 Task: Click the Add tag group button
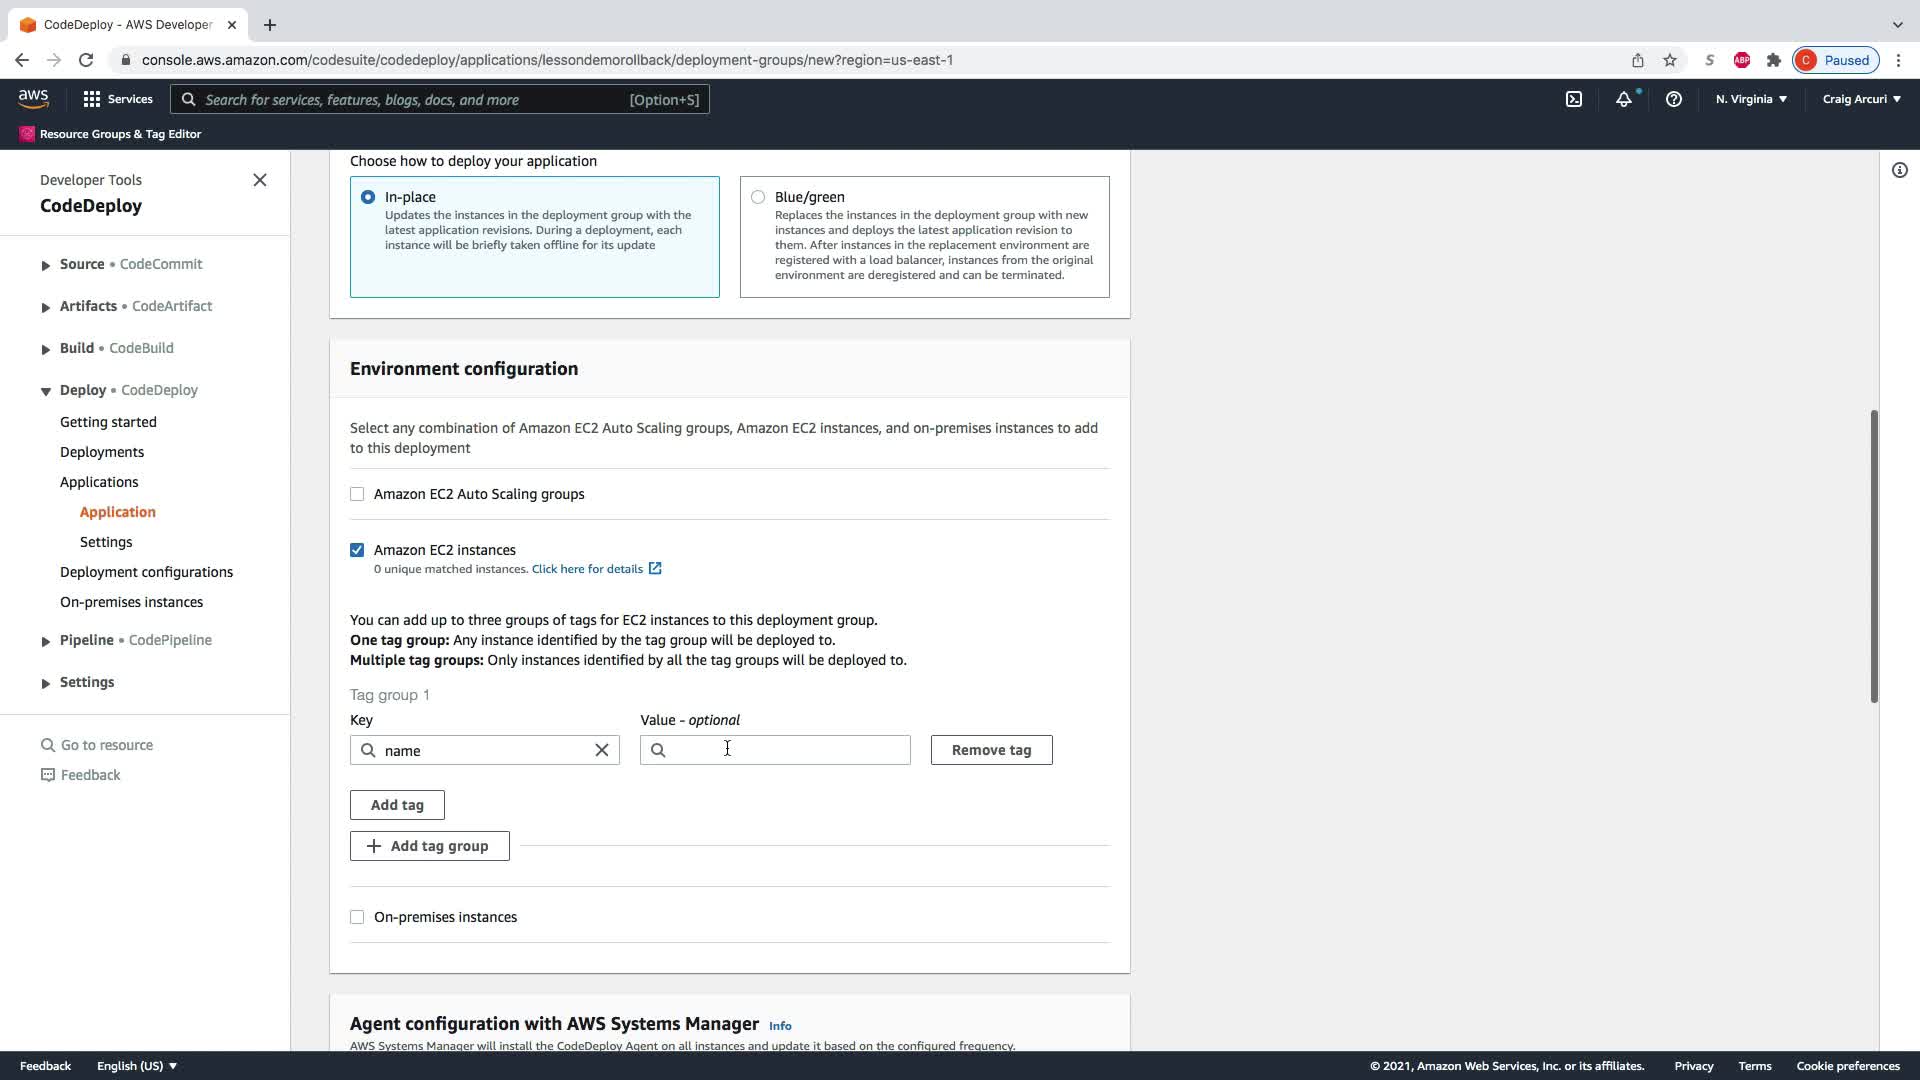point(429,846)
